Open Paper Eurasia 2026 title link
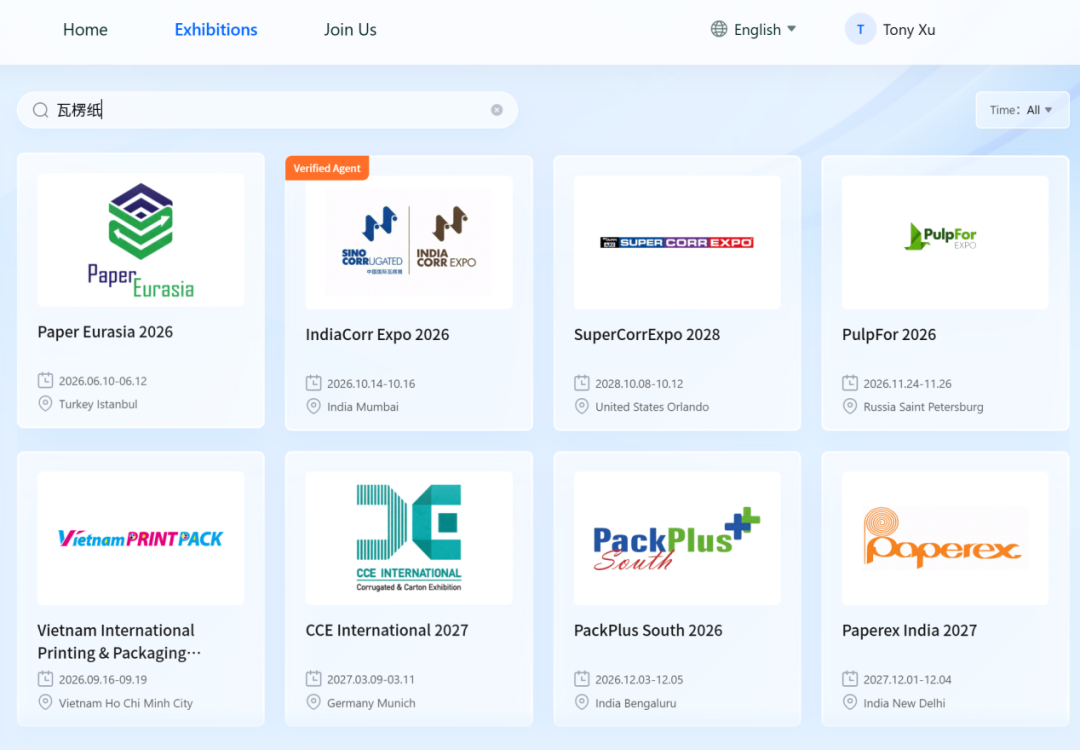 click(105, 332)
